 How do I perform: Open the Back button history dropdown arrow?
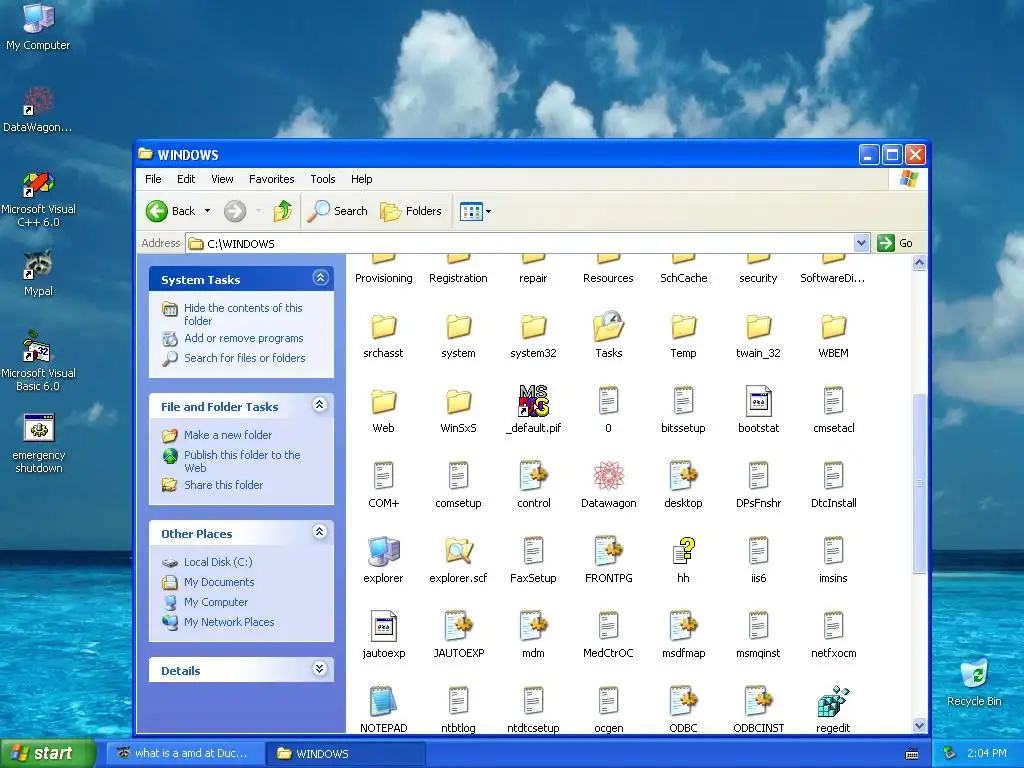coord(208,211)
